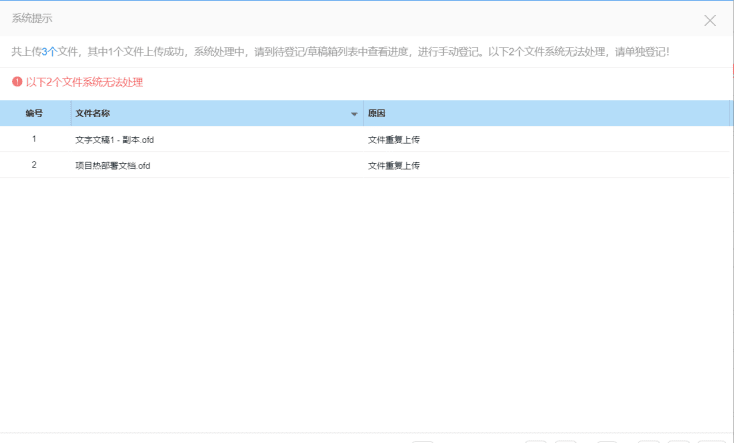Click the 编号 column header

pyautogui.click(x=34, y=113)
